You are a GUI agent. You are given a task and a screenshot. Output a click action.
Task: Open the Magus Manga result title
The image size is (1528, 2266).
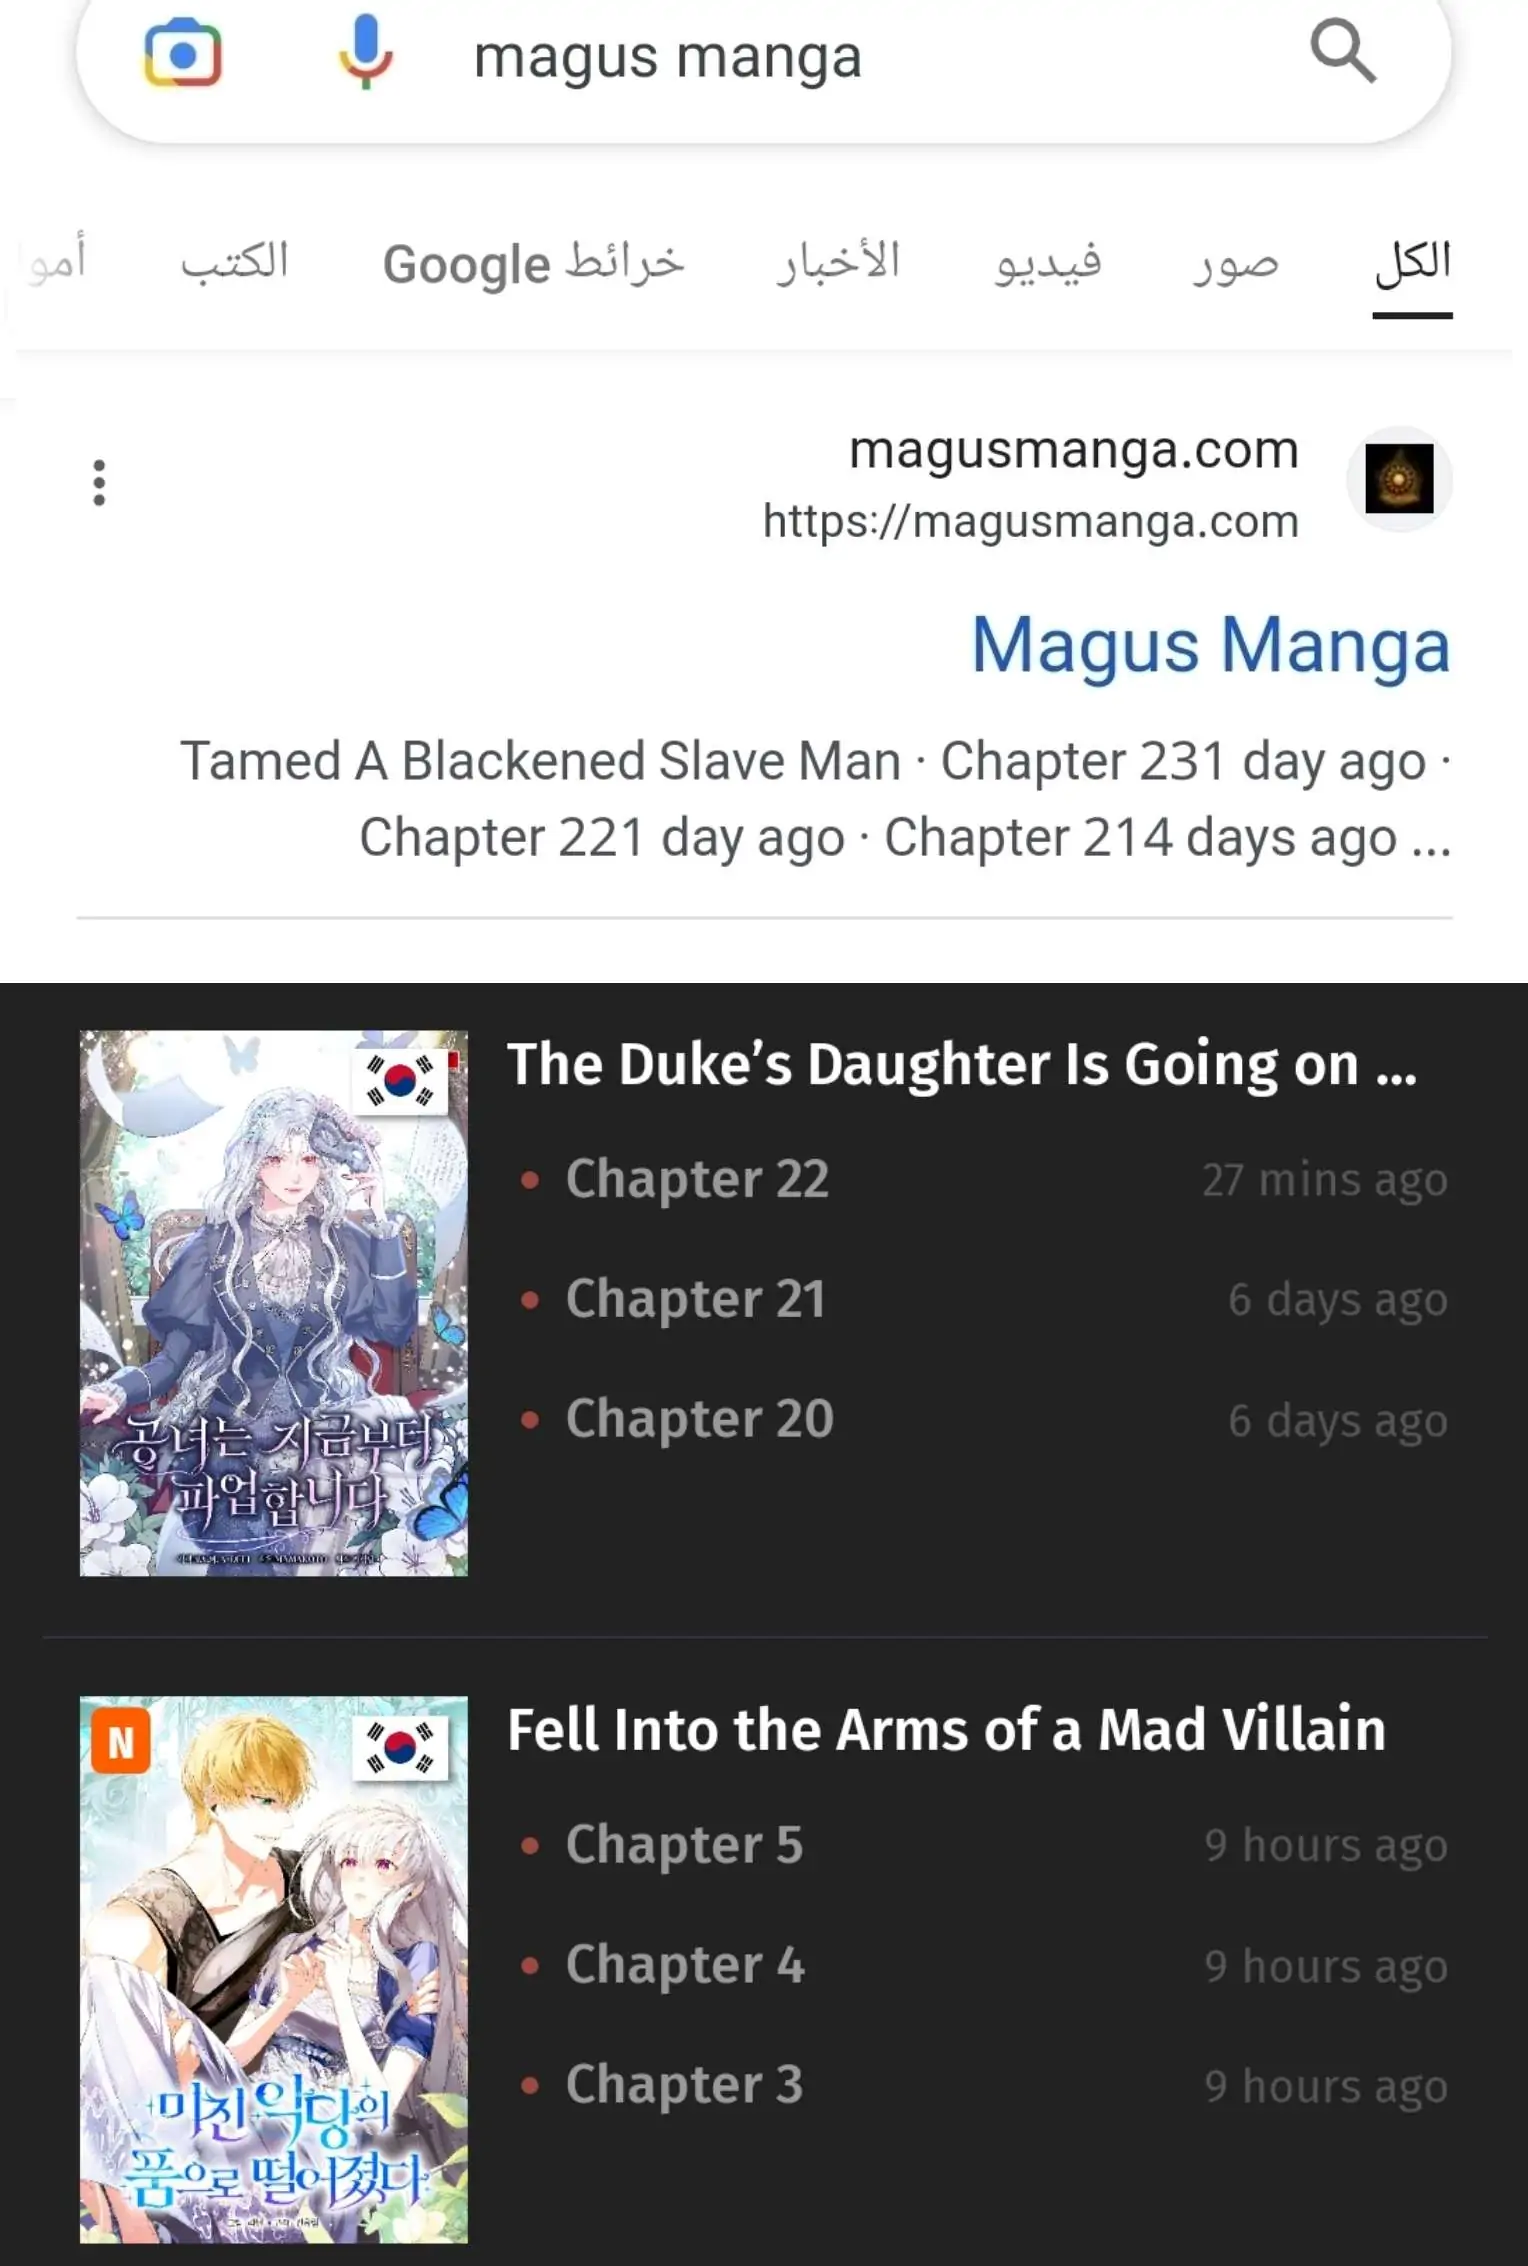click(1211, 645)
